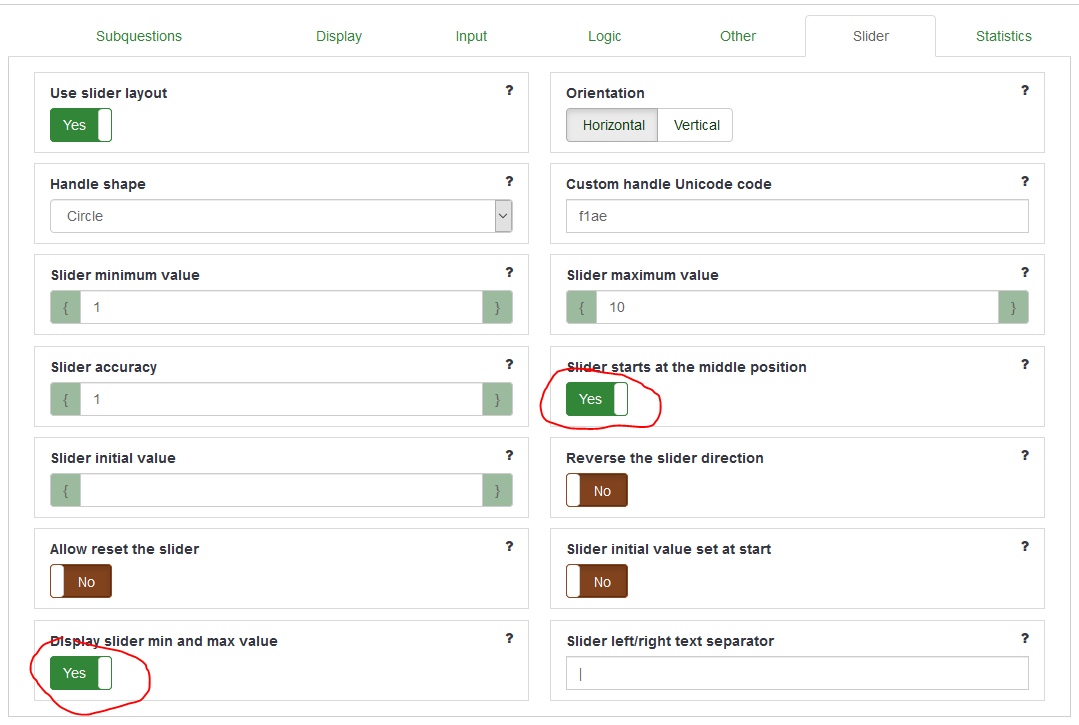The width and height of the screenshot is (1079, 725).
Task: Focus the Custom handle Unicode code field
Action: pos(797,216)
